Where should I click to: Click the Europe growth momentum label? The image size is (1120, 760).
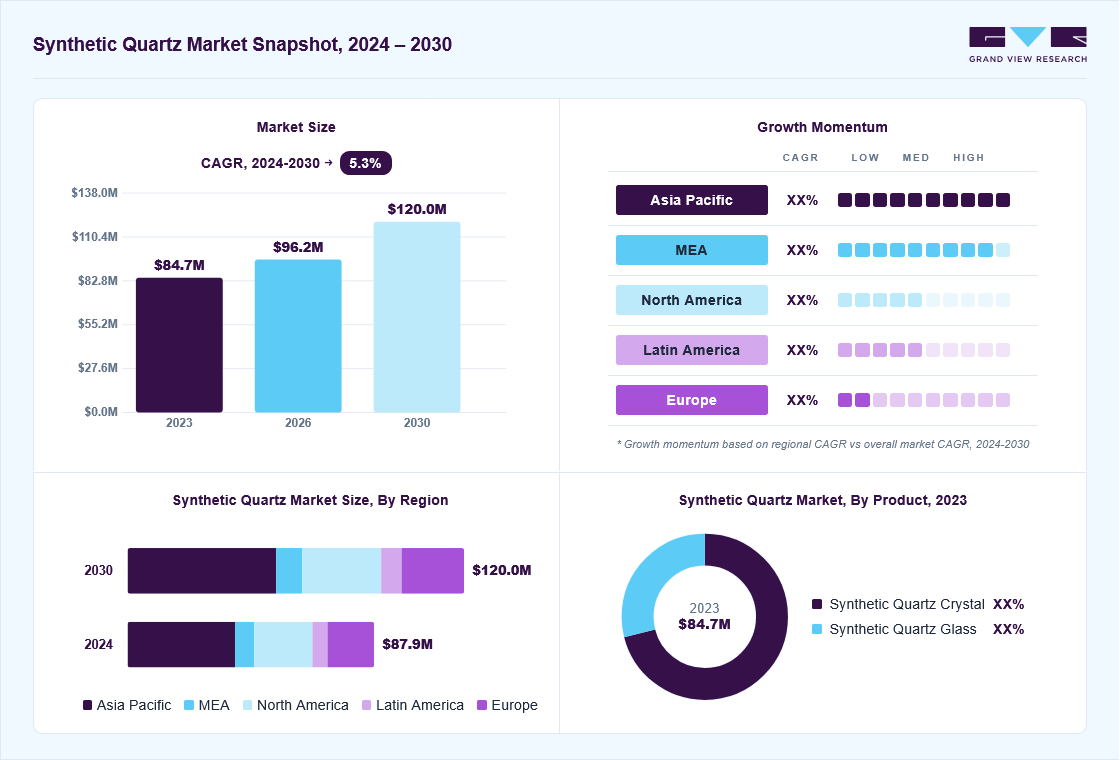coord(691,400)
